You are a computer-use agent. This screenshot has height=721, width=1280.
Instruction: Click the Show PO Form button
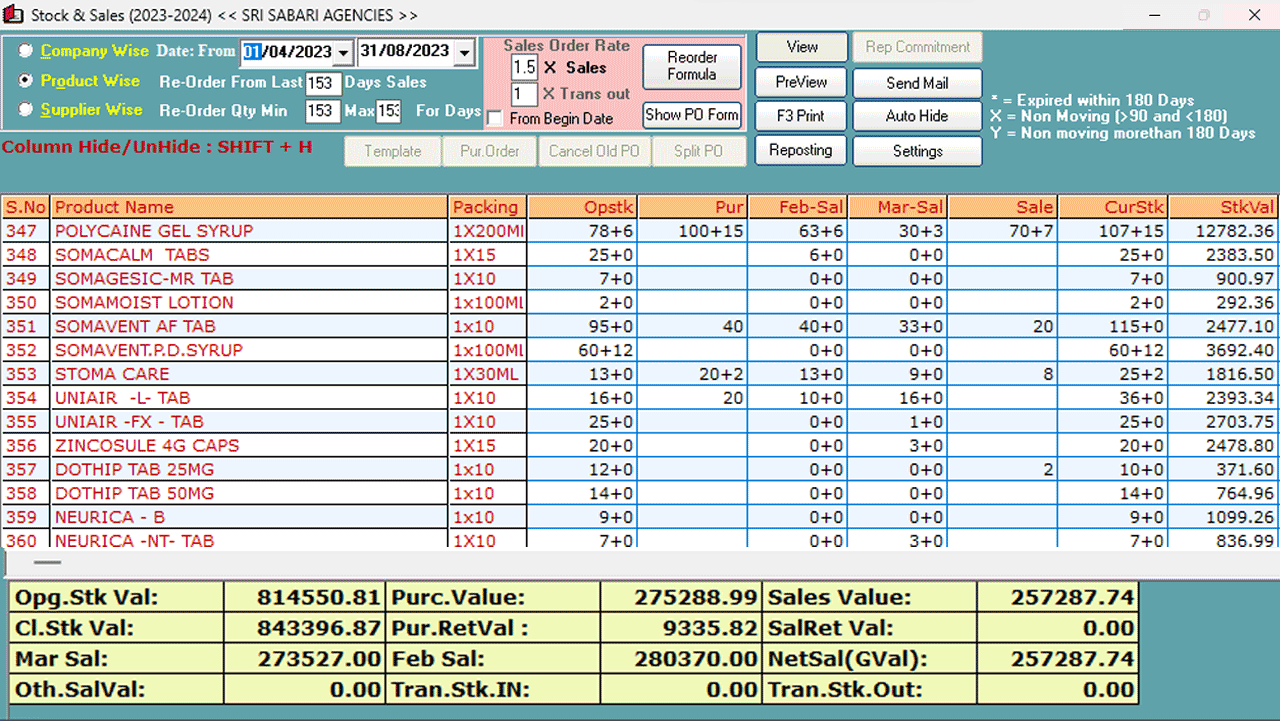tap(692, 115)
